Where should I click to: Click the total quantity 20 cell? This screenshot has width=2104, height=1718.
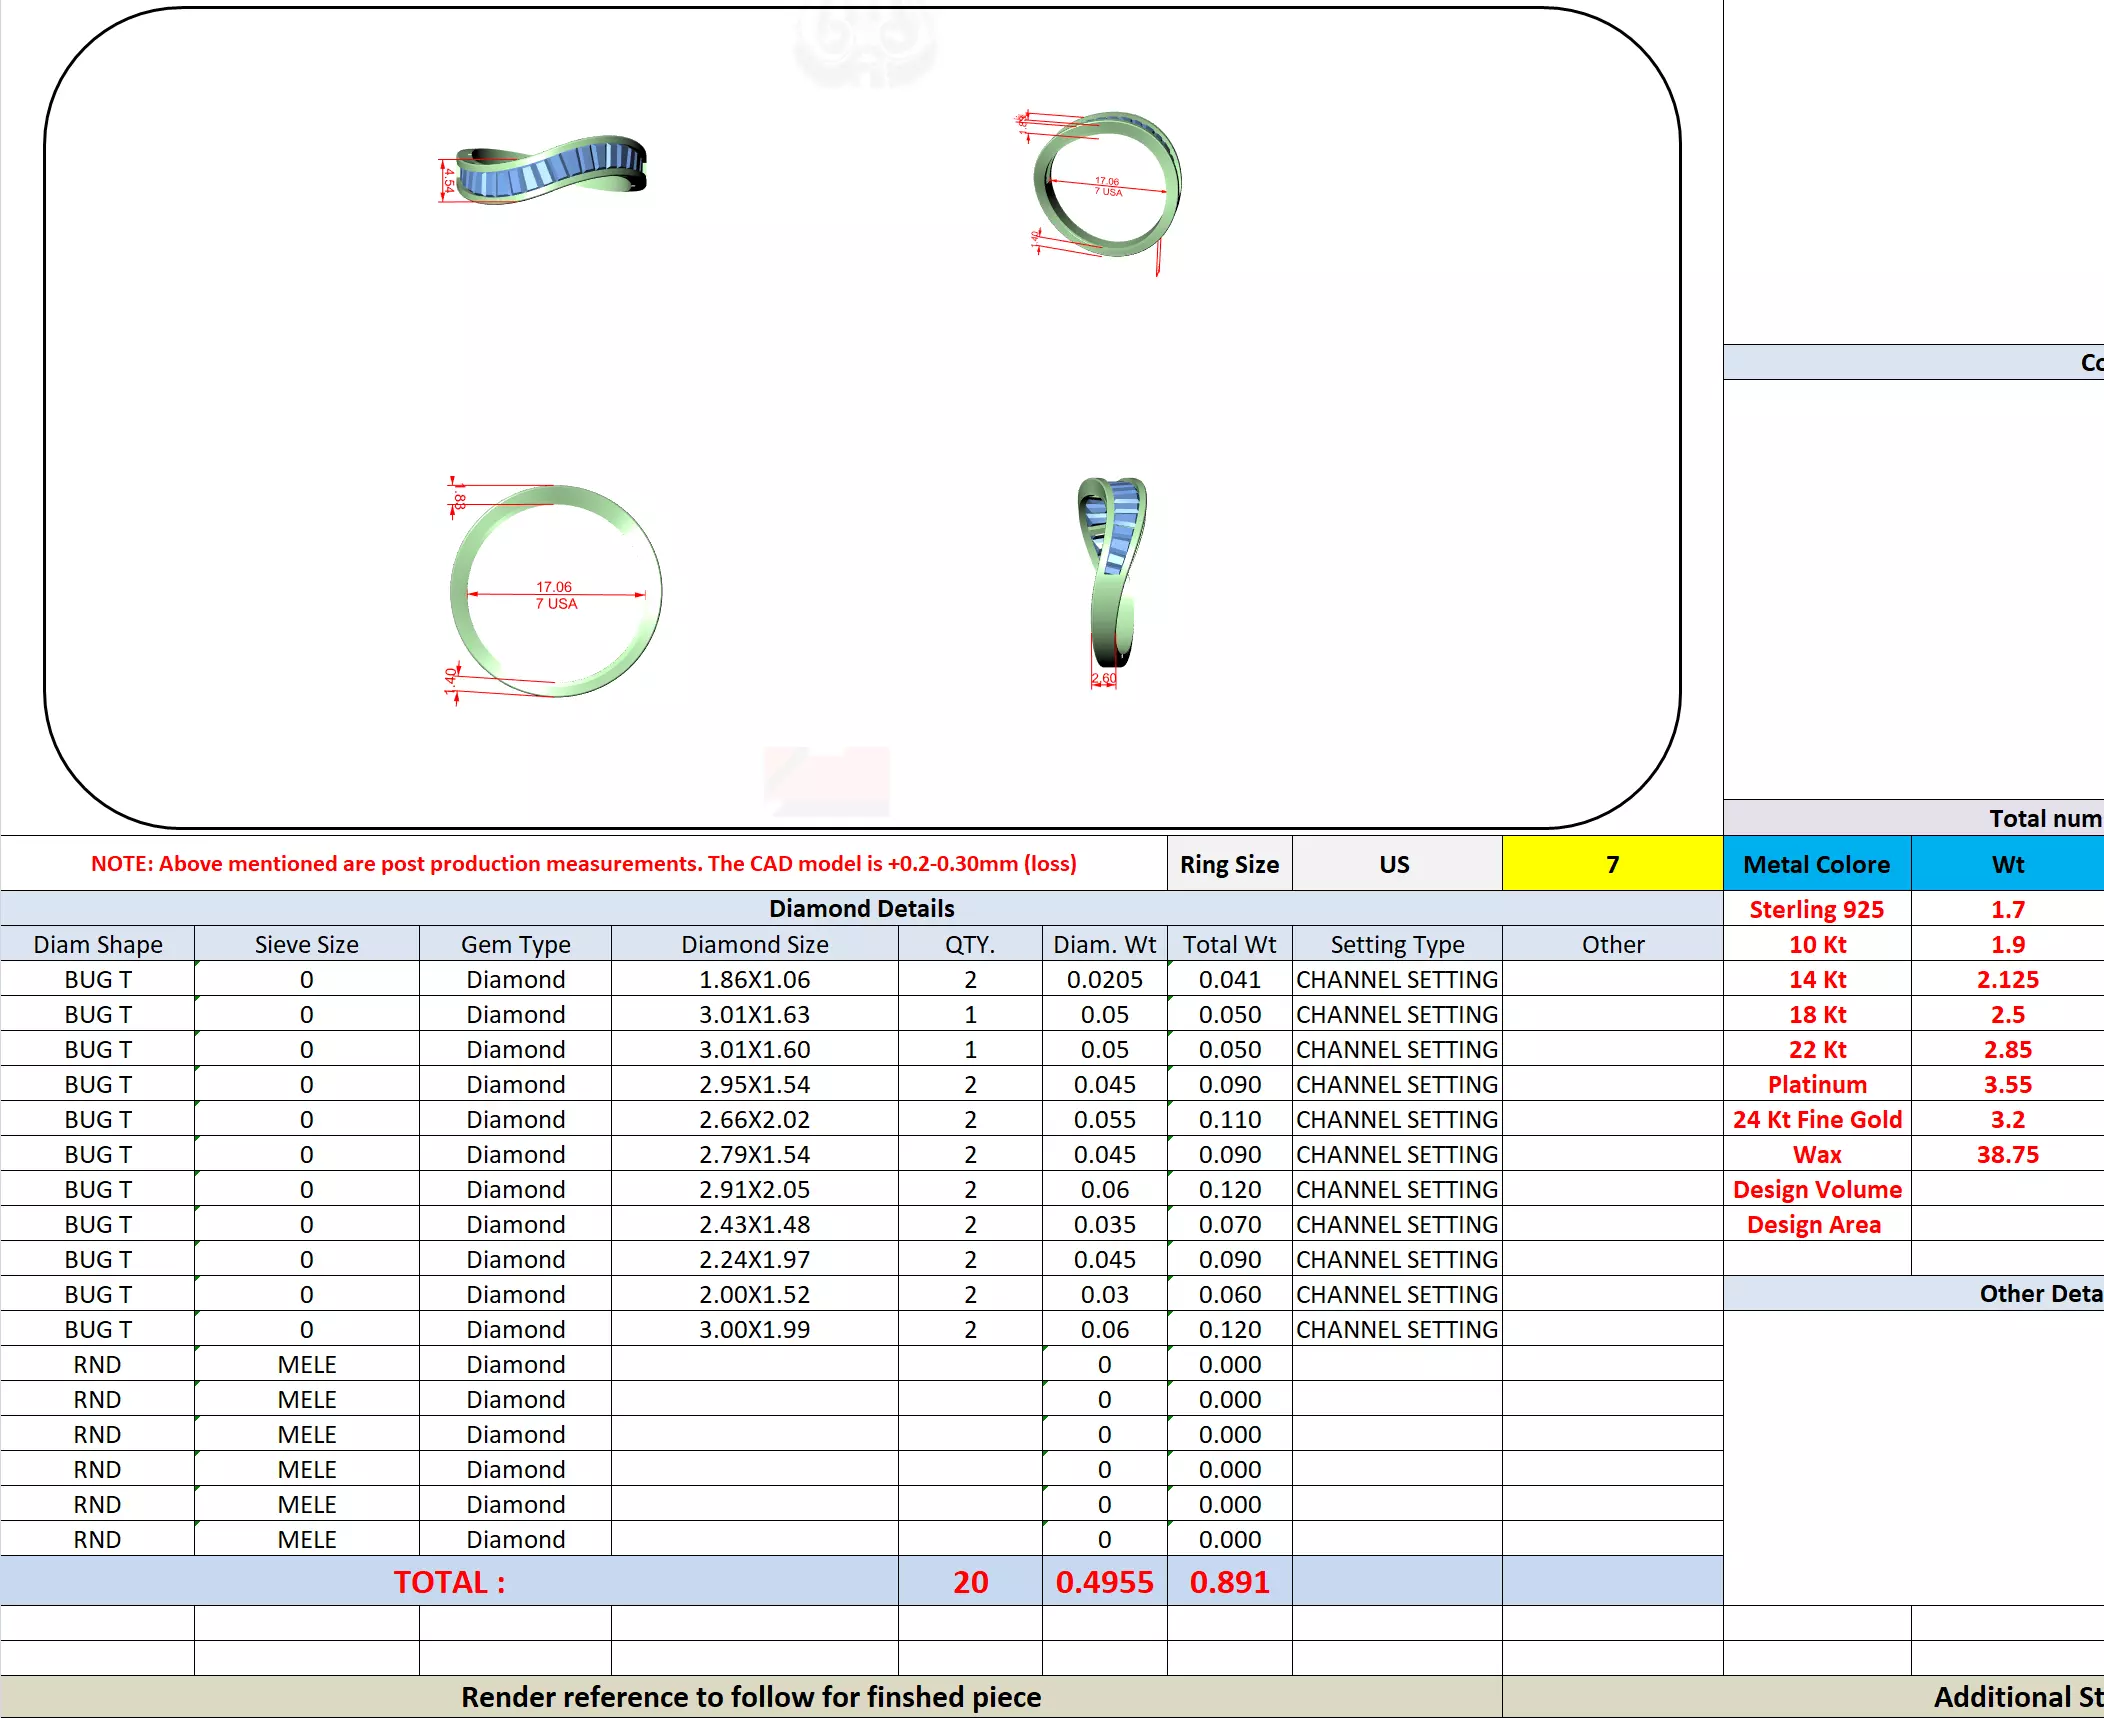click(x=969, y=1581)
